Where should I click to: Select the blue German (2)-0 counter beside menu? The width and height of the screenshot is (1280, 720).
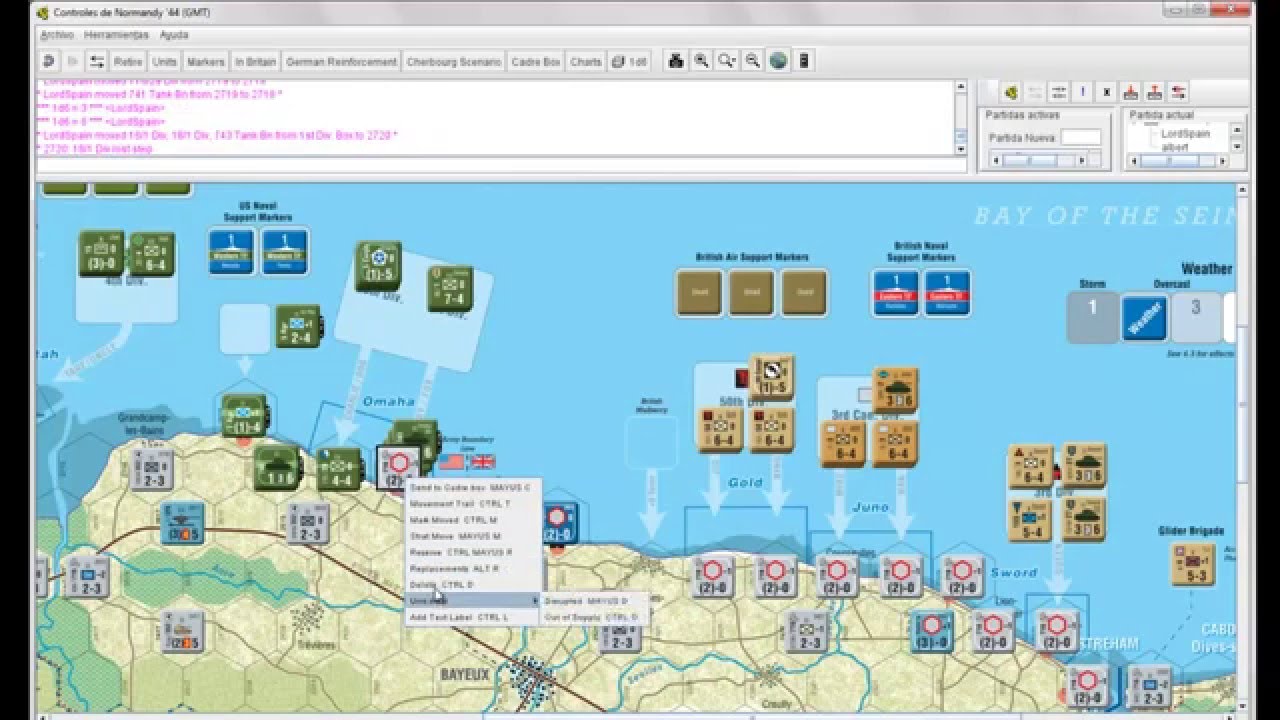560,523
